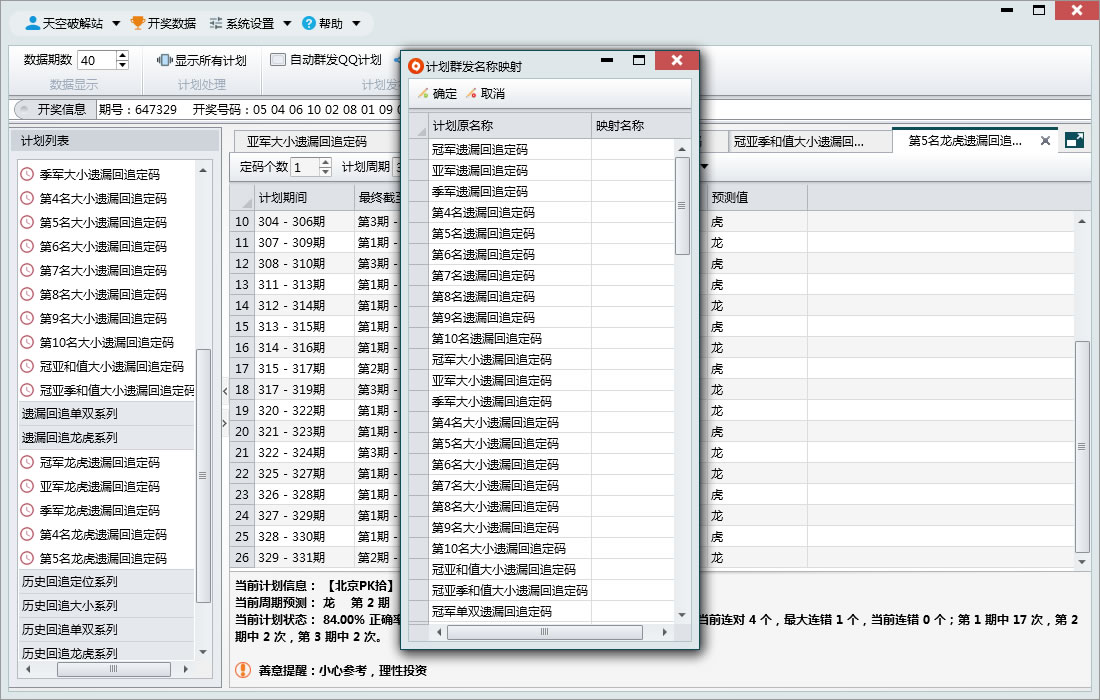Click 确定 in the mapping dialog
Viewport: 1100px width, 700px height.
(437, 94)
